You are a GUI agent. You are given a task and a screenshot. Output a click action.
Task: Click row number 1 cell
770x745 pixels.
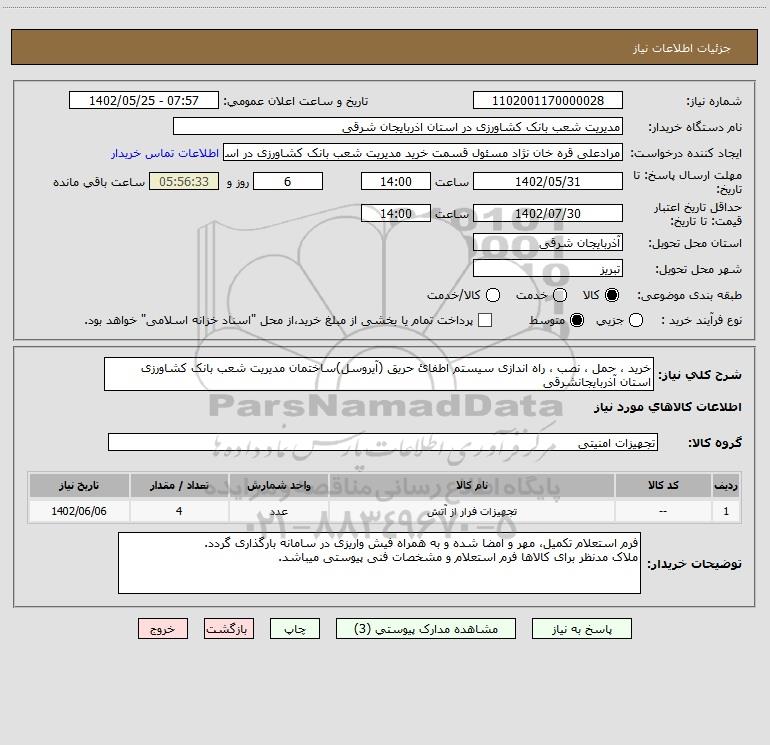click(x=726, y=511)
